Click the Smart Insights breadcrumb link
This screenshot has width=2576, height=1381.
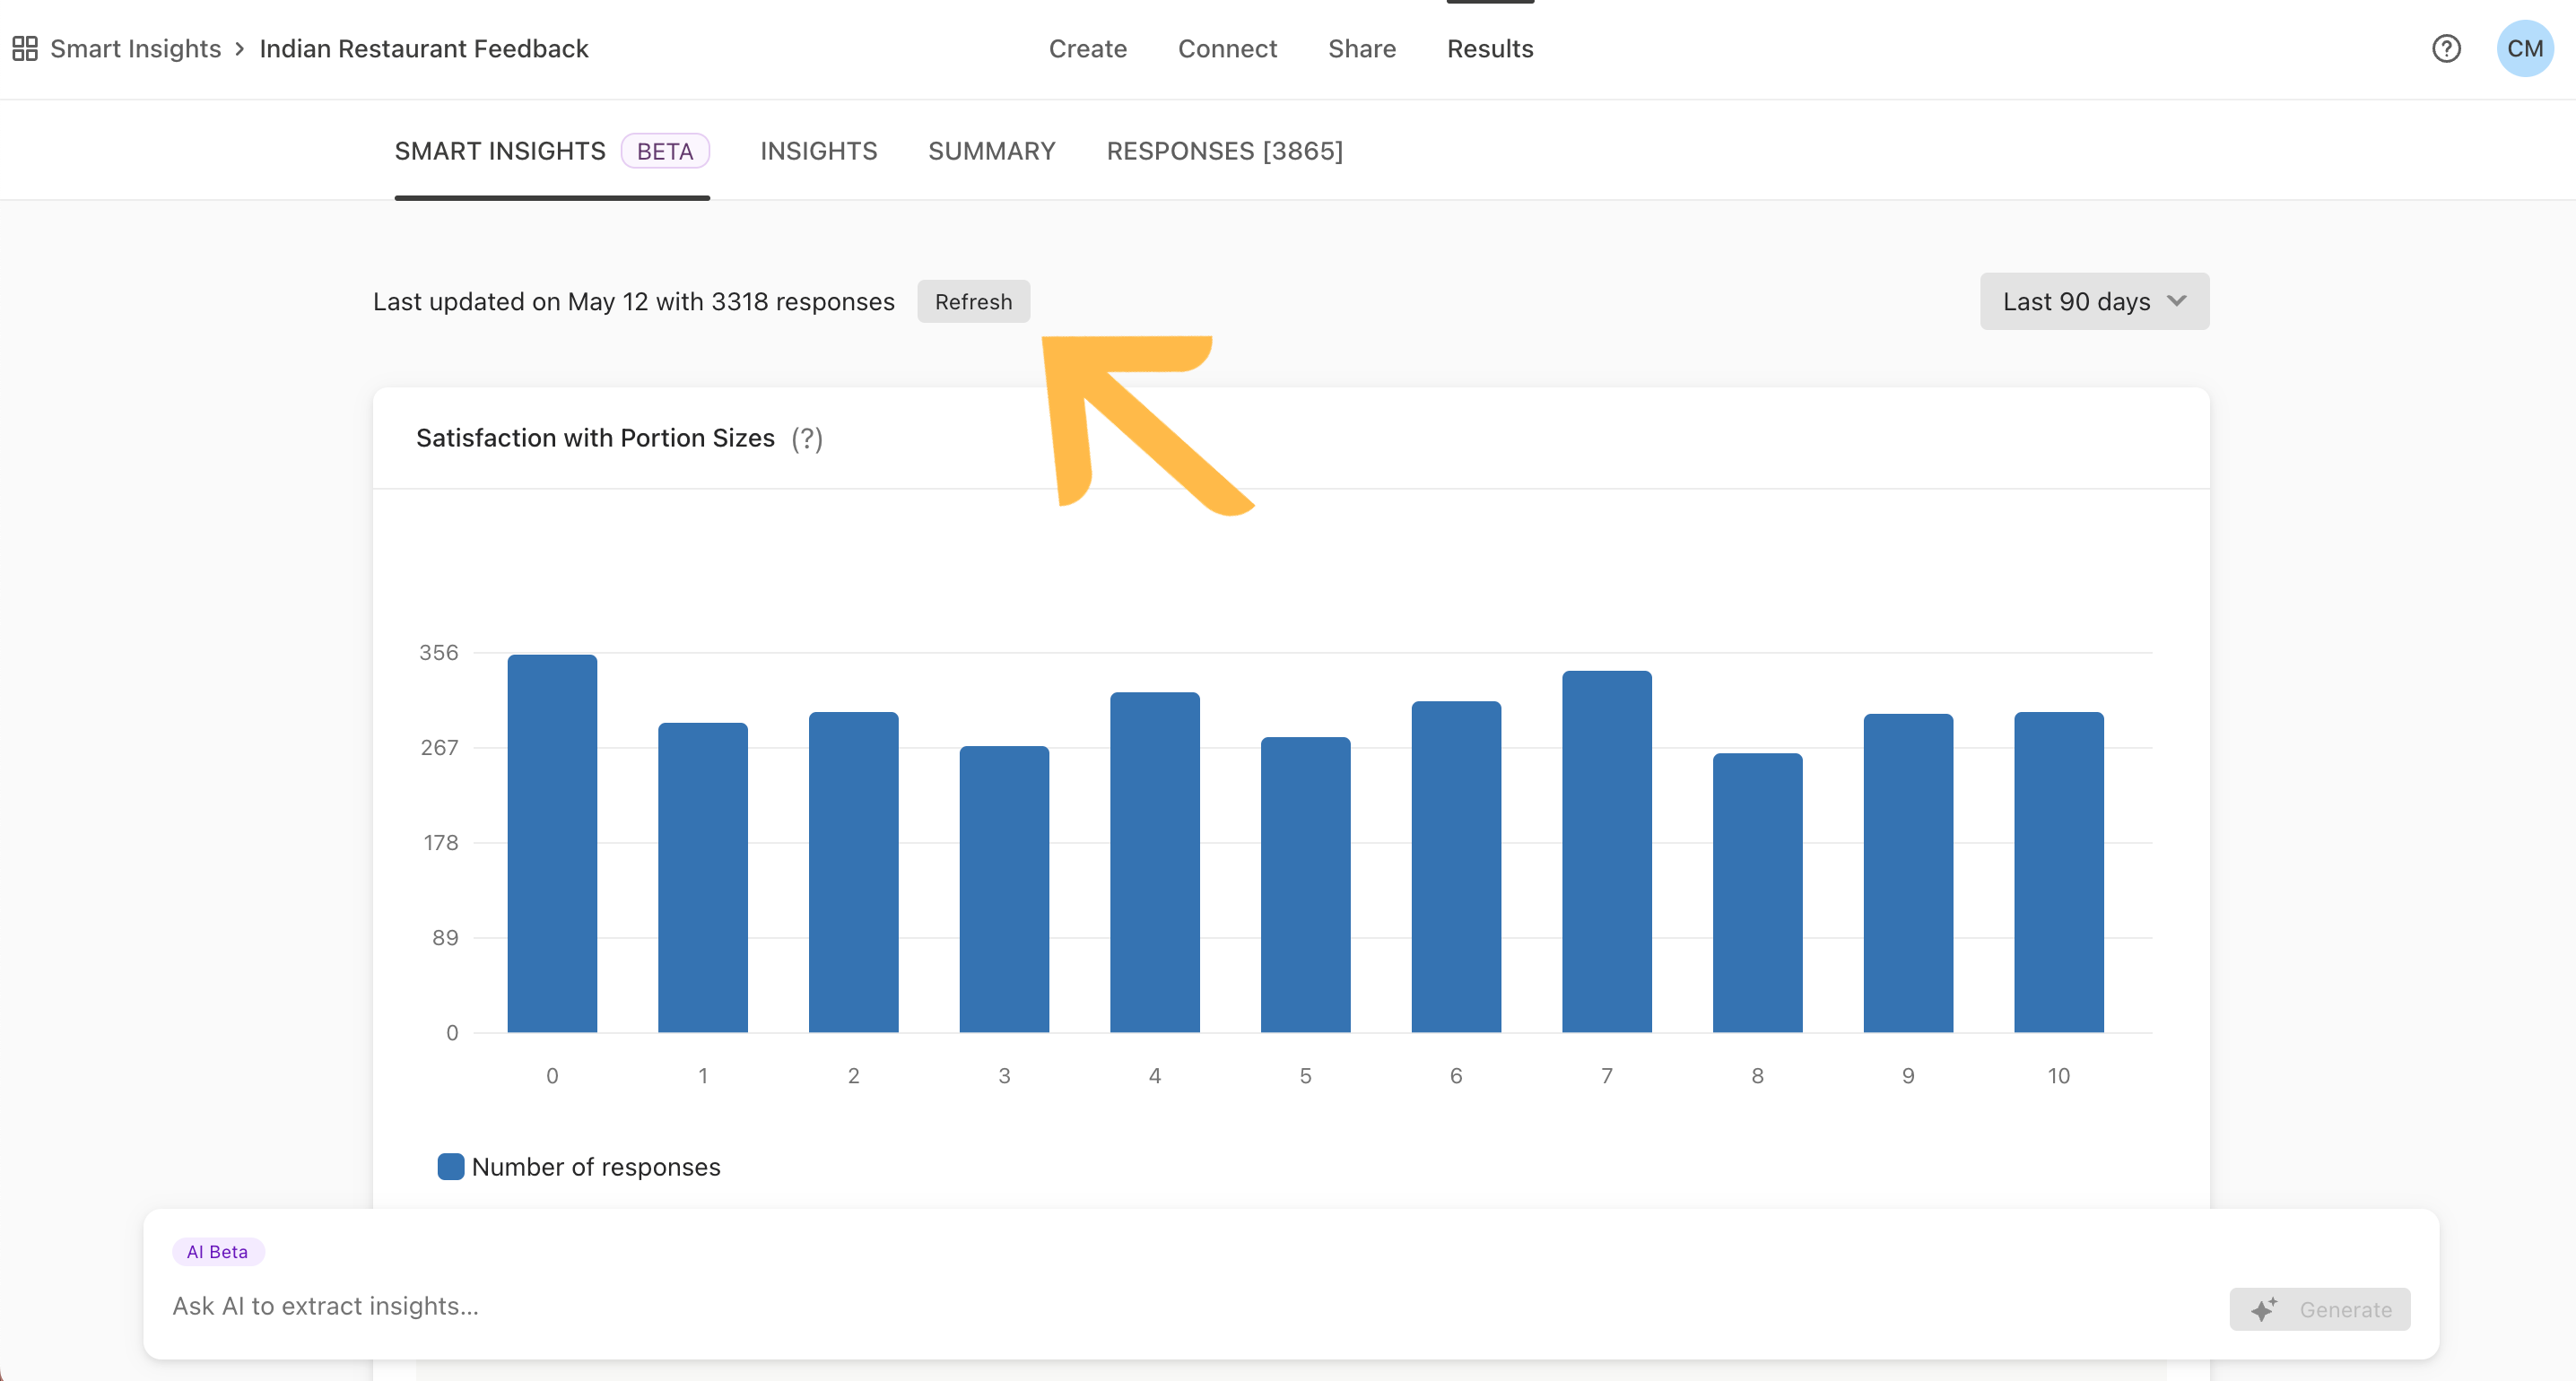pyautogui.click(x=136, y=49)
